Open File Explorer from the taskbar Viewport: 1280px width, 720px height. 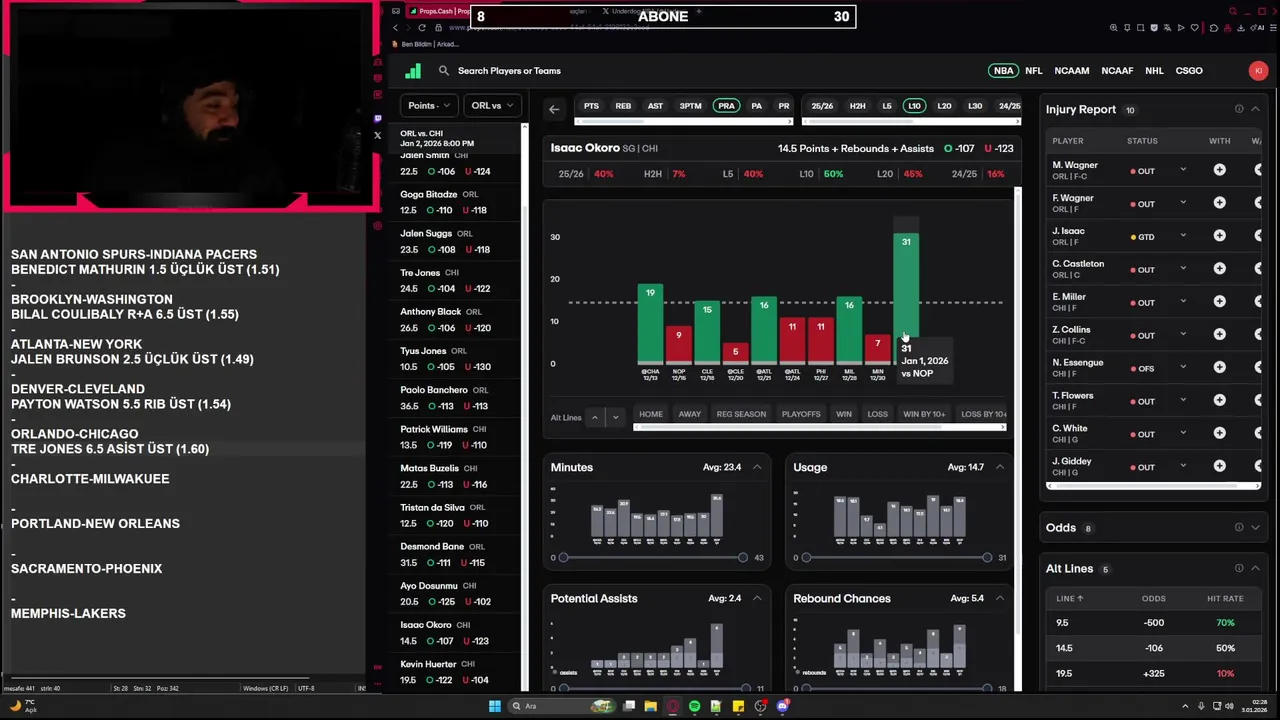coord(650,706)
